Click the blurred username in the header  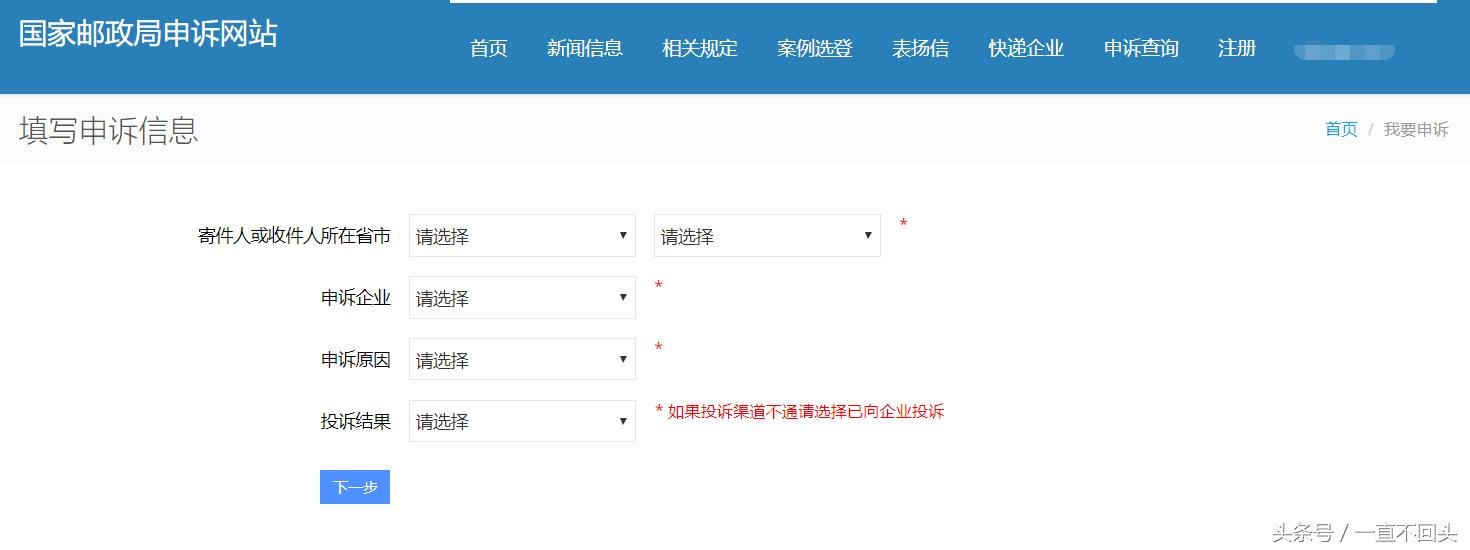tap(1344, 52)
